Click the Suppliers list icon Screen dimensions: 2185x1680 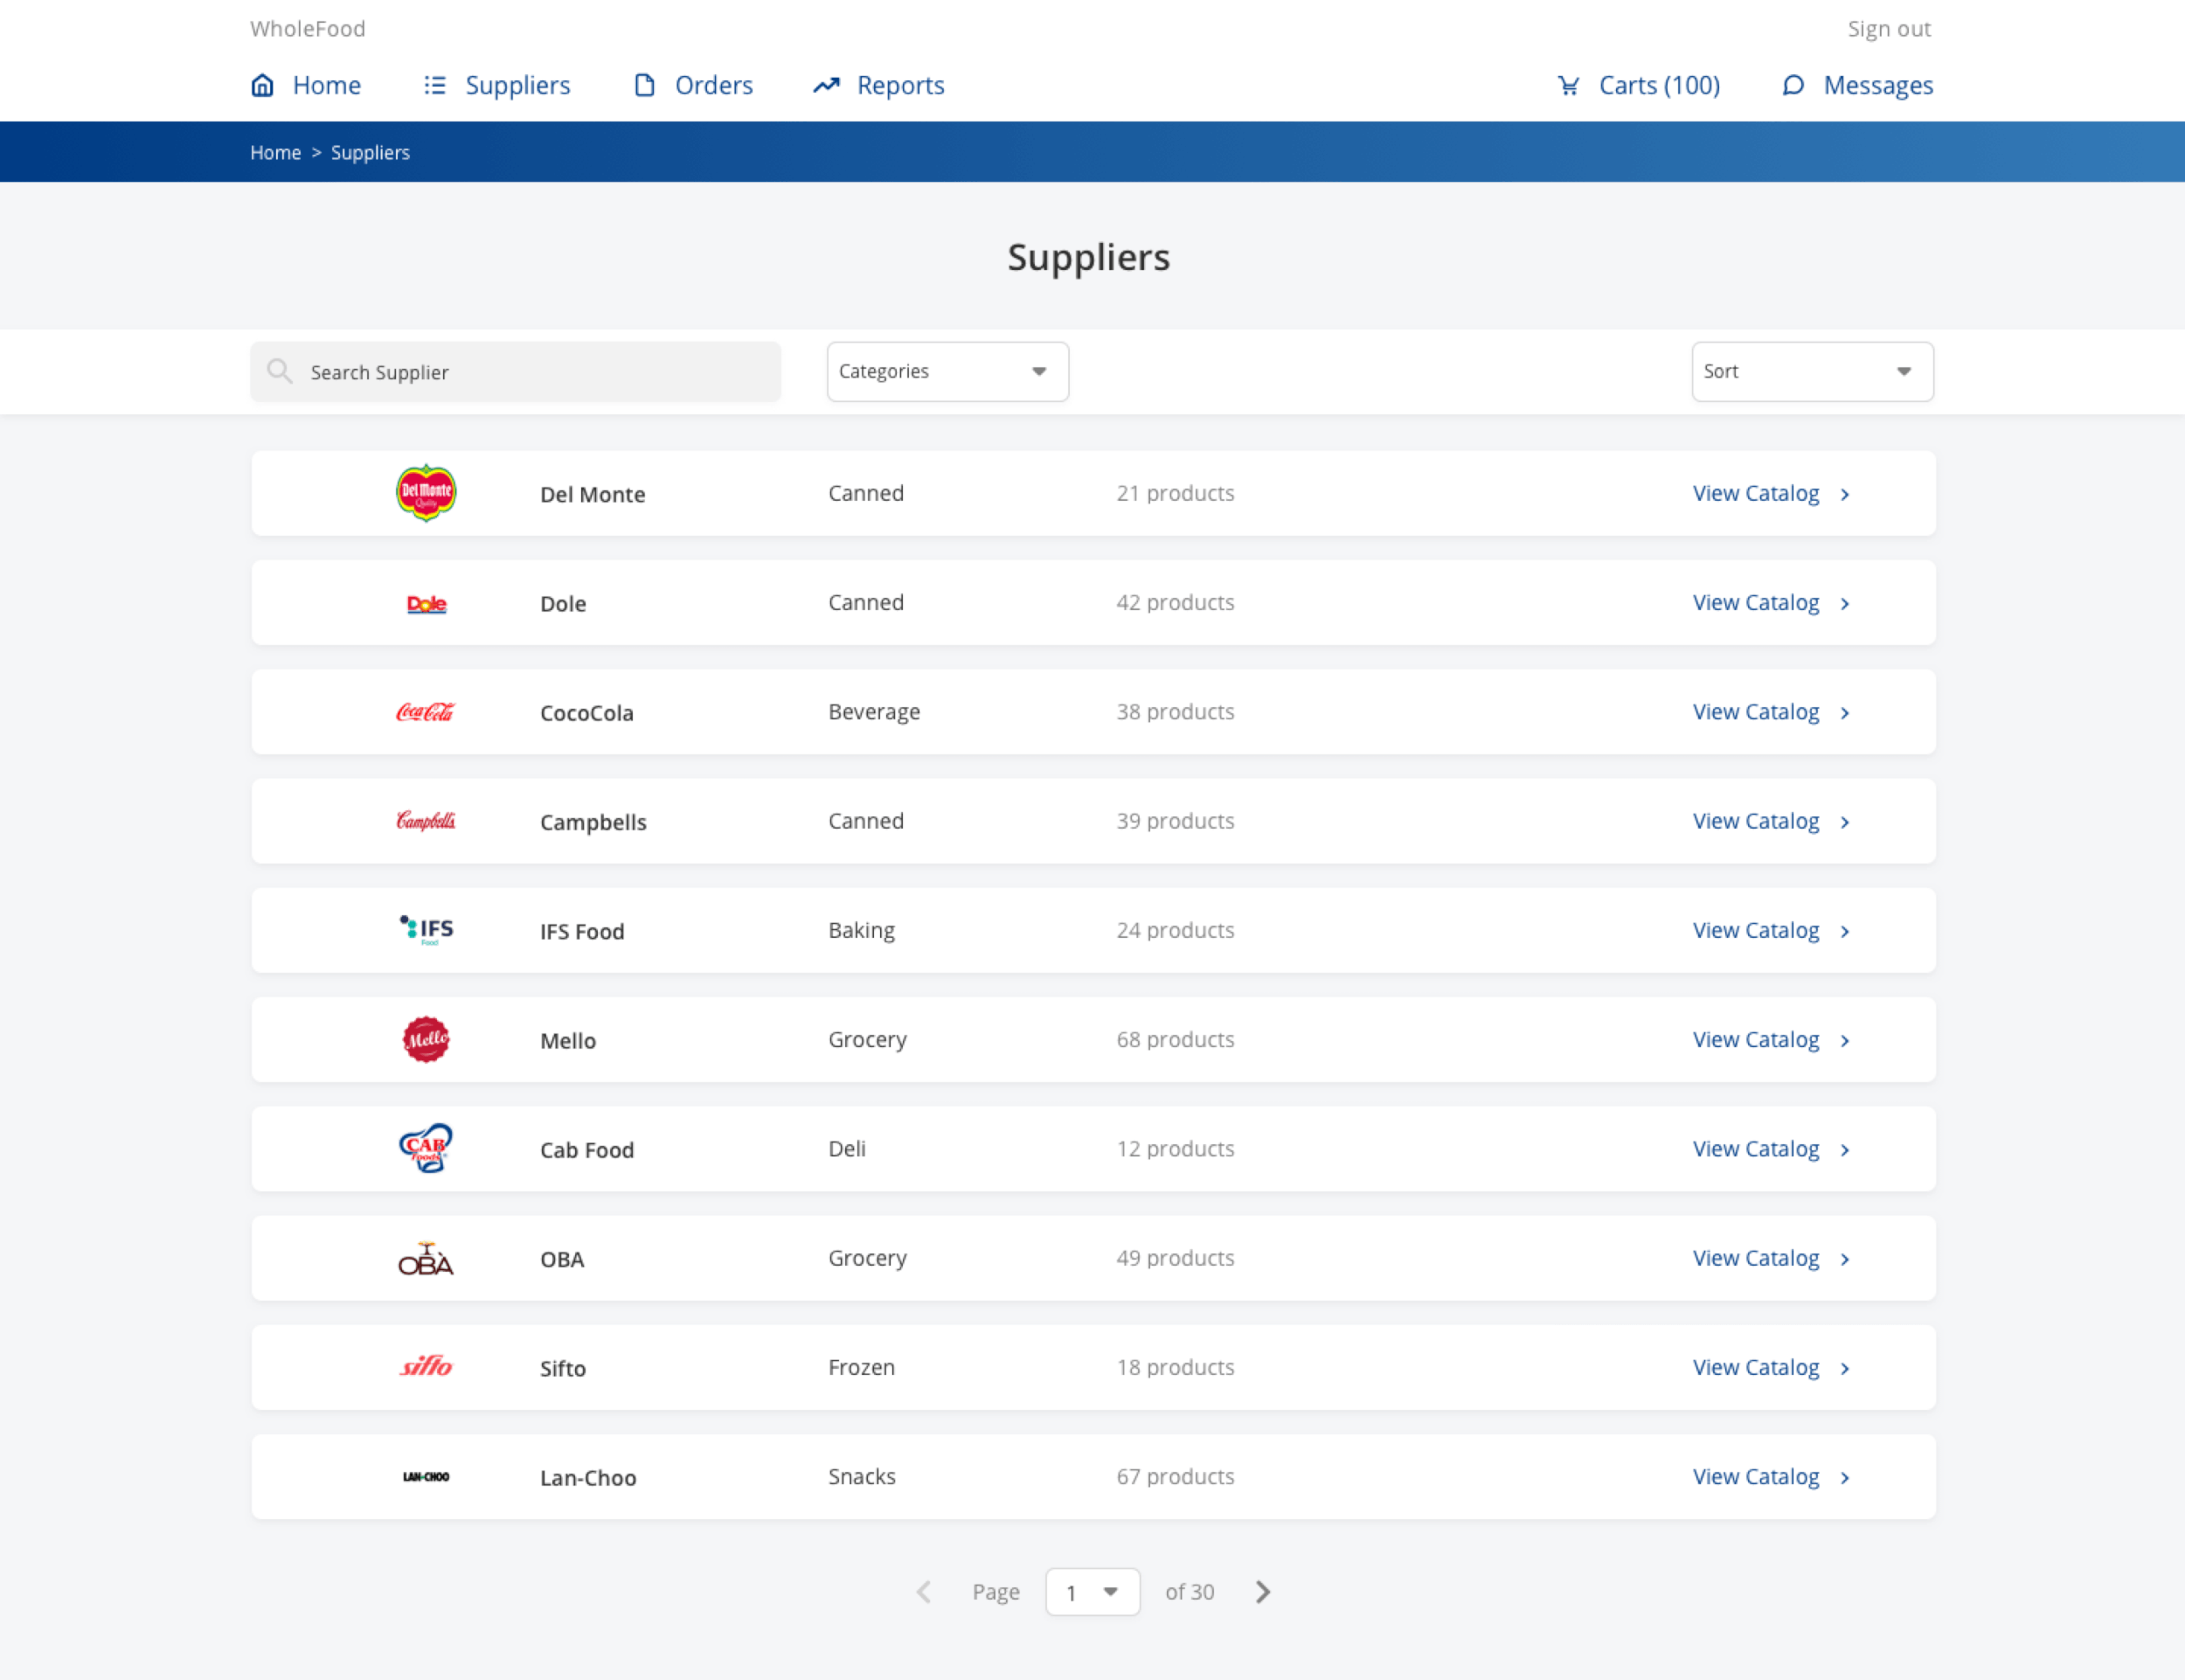tap(435, 85)
